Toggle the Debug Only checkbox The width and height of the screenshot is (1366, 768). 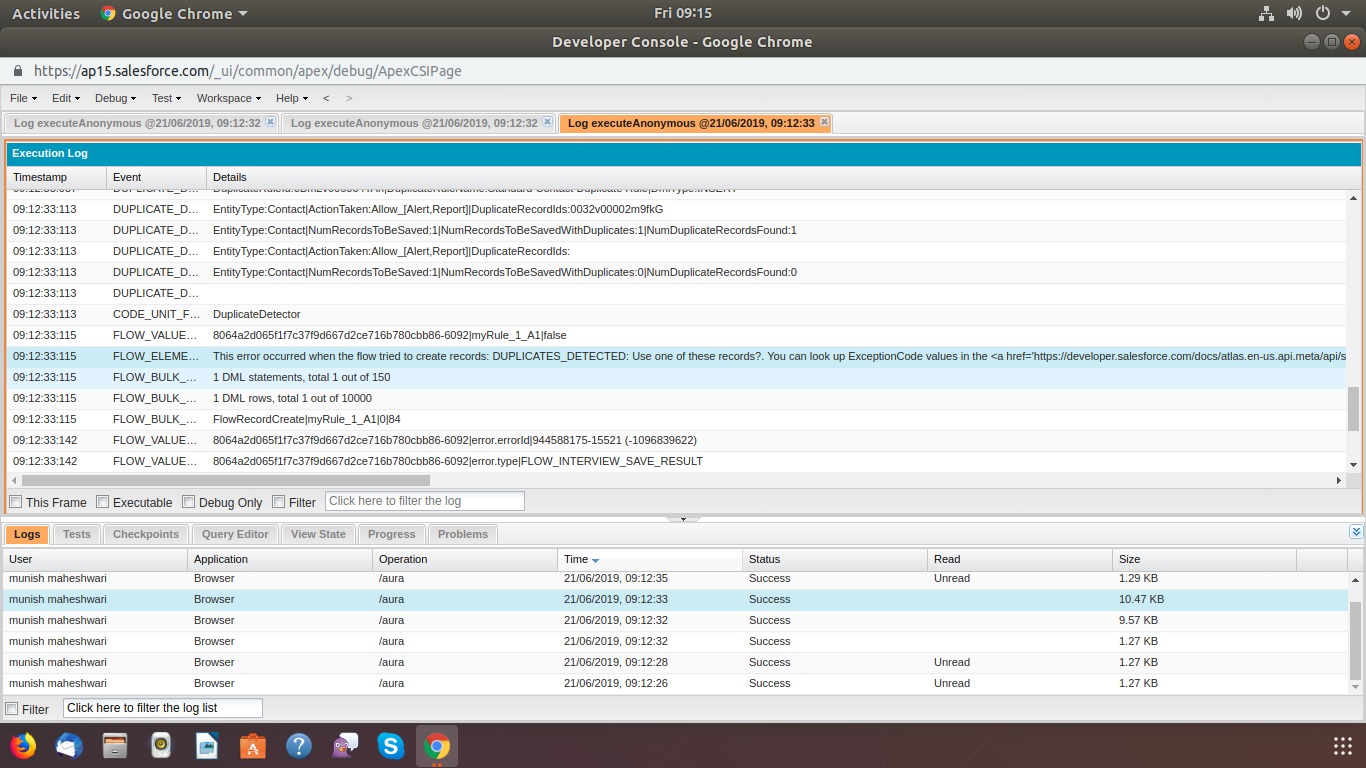click(x=189, y=502)
